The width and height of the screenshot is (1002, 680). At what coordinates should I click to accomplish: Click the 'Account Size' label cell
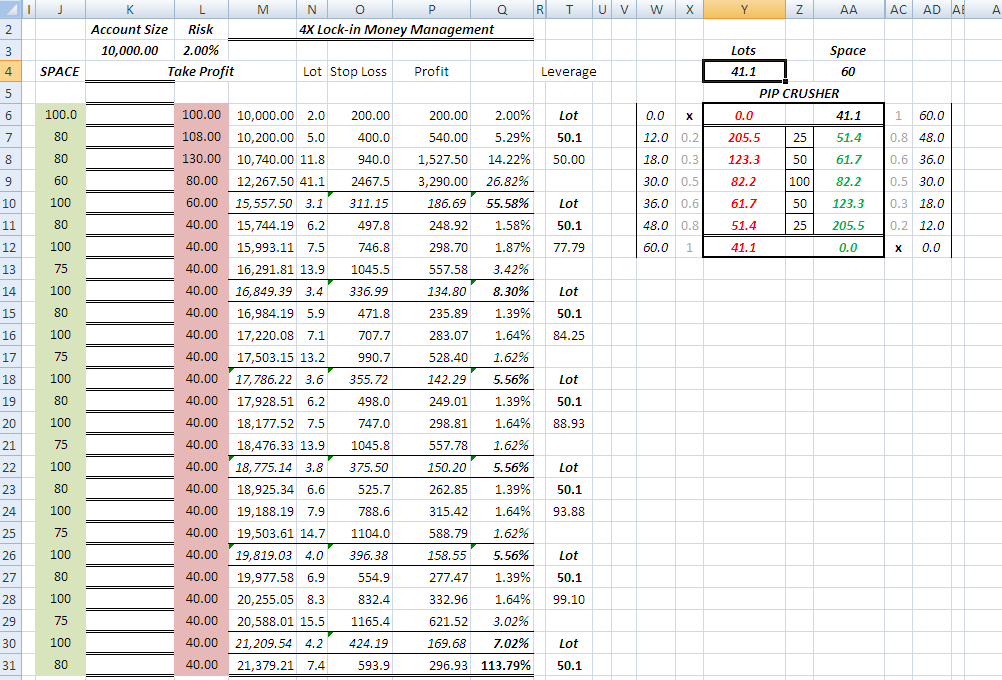(130, 29)
